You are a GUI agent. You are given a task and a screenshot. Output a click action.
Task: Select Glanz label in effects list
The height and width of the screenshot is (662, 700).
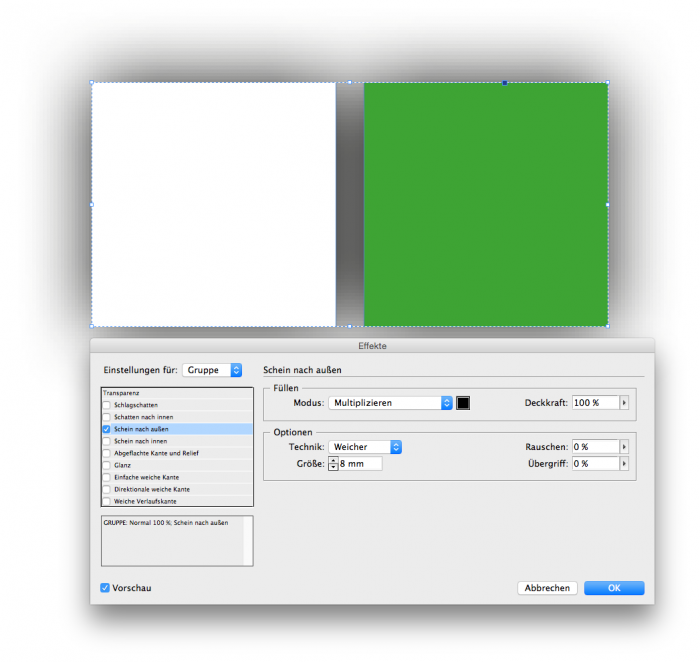tap(122, 465)
